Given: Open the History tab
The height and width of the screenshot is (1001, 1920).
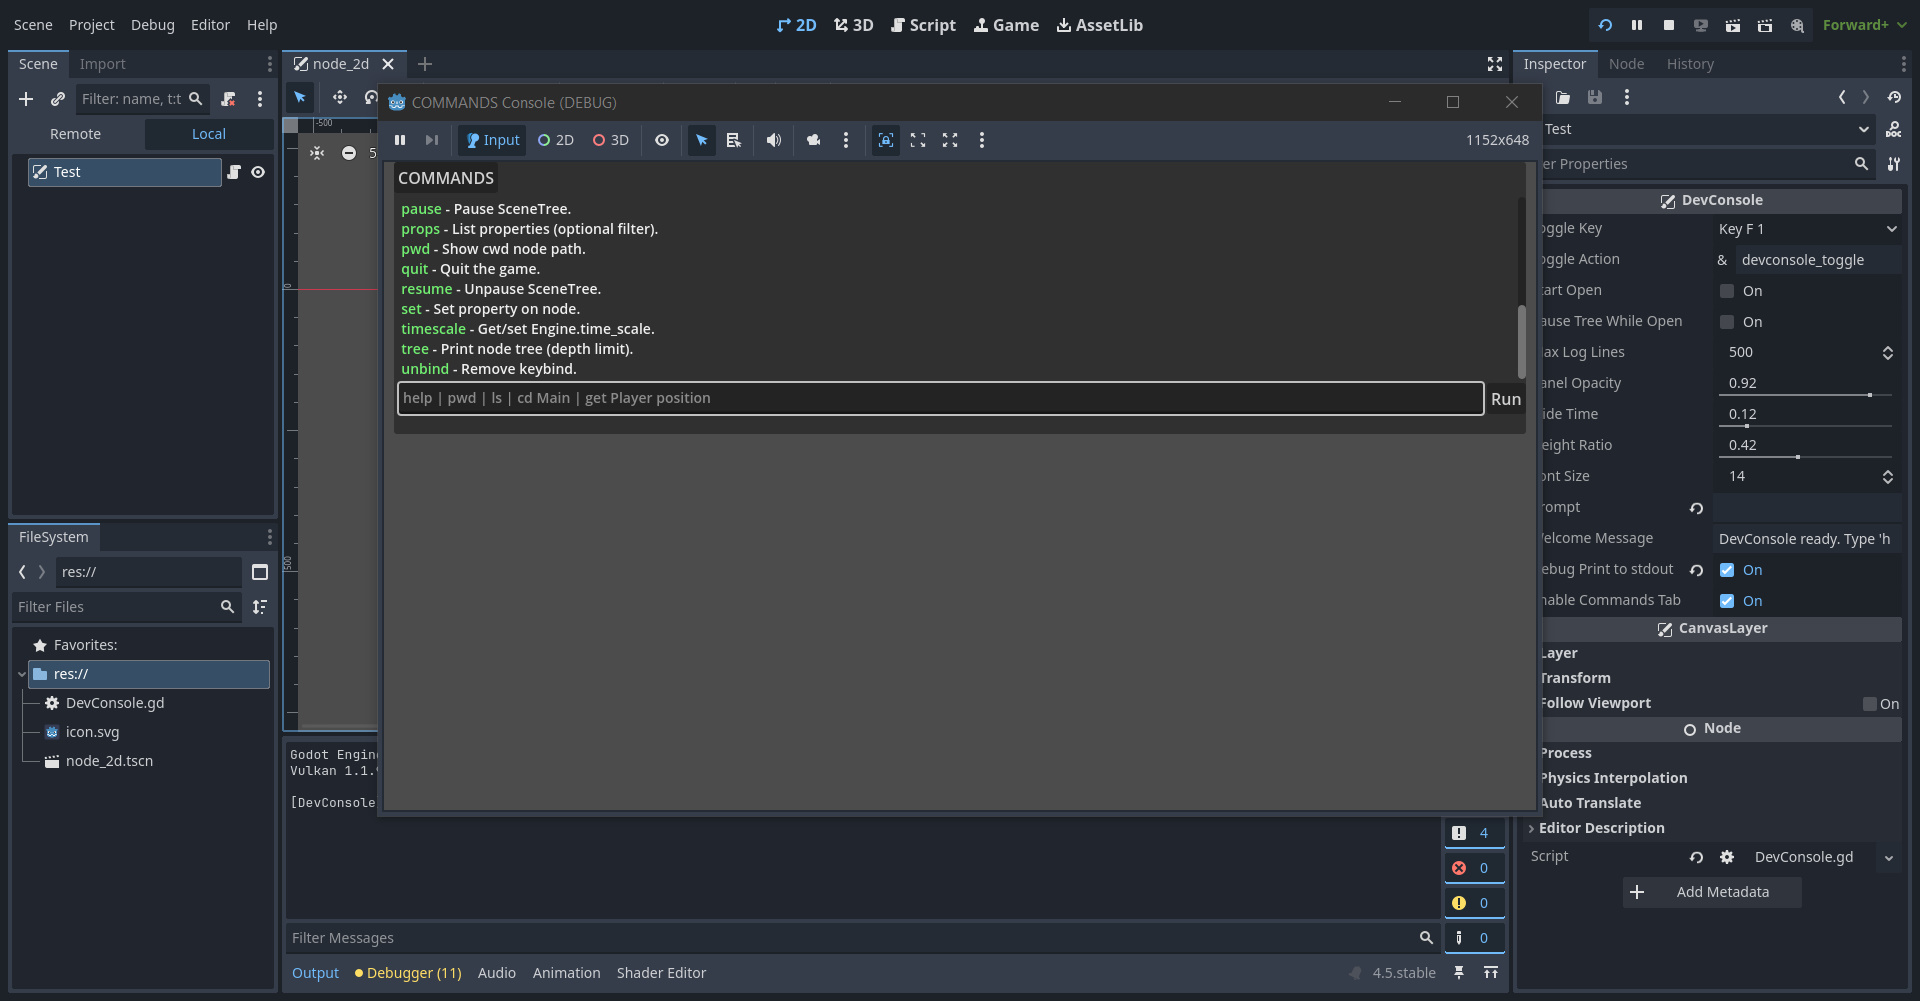Looking at the screenshot, I should tap(1690, 64).
